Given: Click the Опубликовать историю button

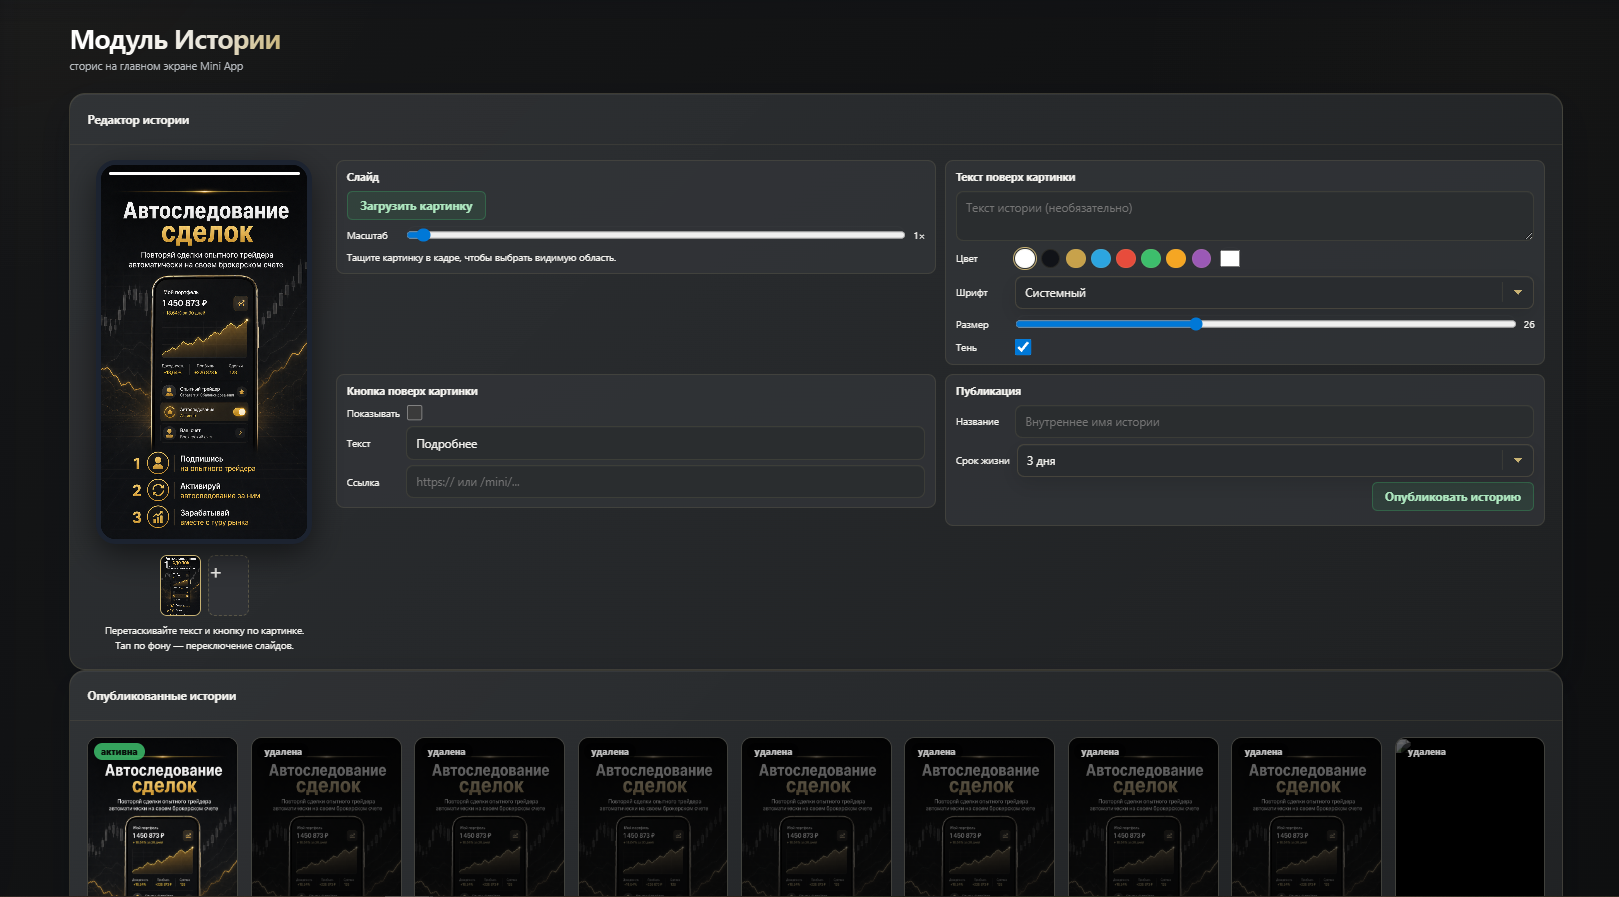Looking at the screenshot, I should [x=1452, y=497].
